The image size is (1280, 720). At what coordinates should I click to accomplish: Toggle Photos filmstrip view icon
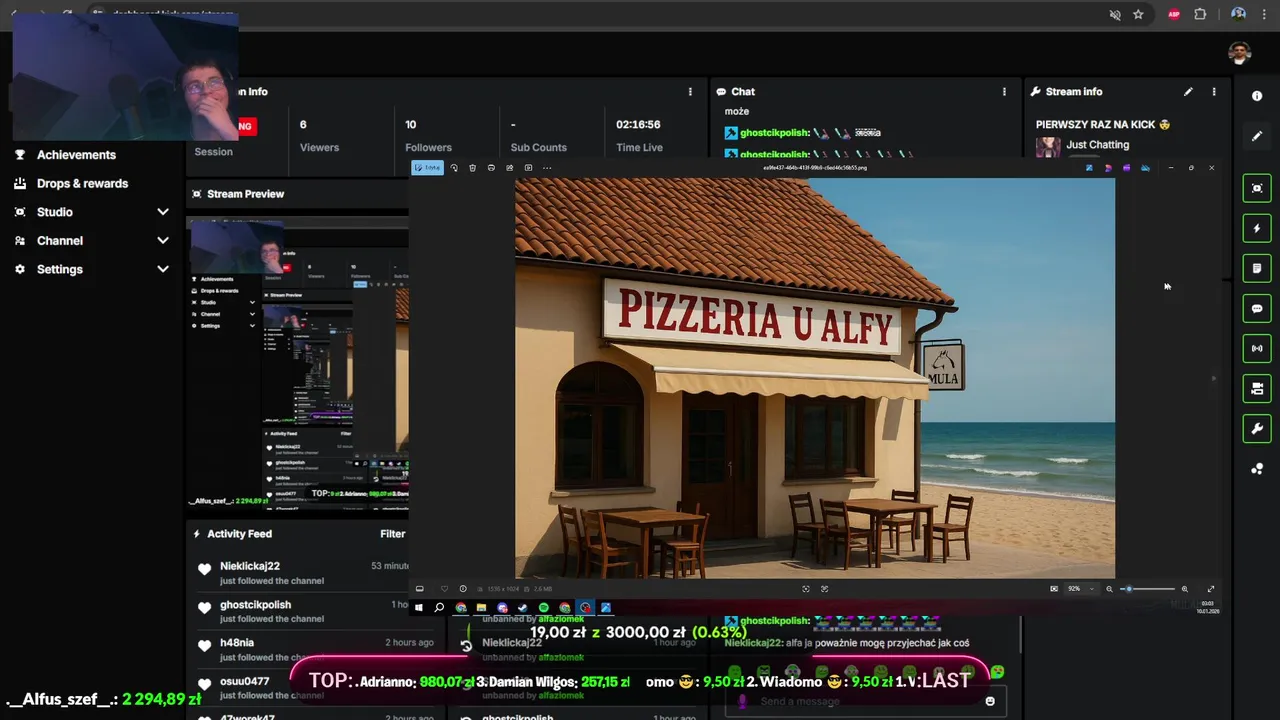419,589
